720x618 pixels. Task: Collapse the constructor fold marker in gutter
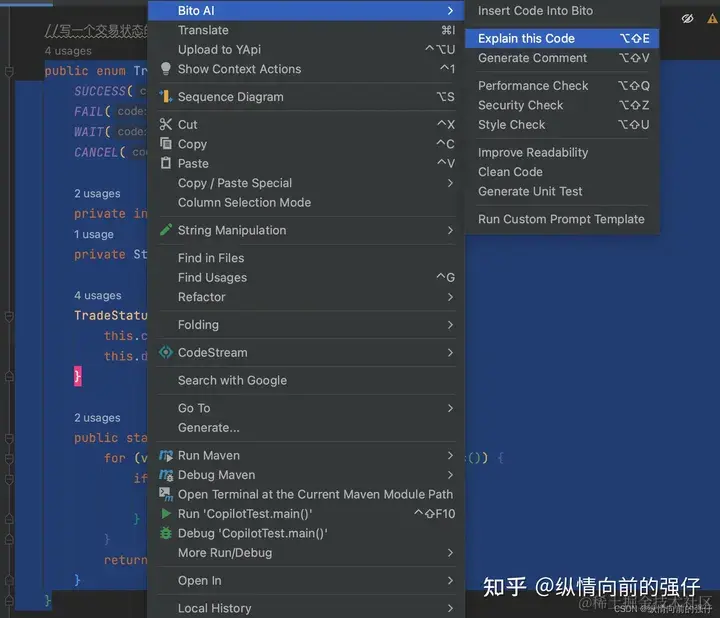(x=9, y=316)
